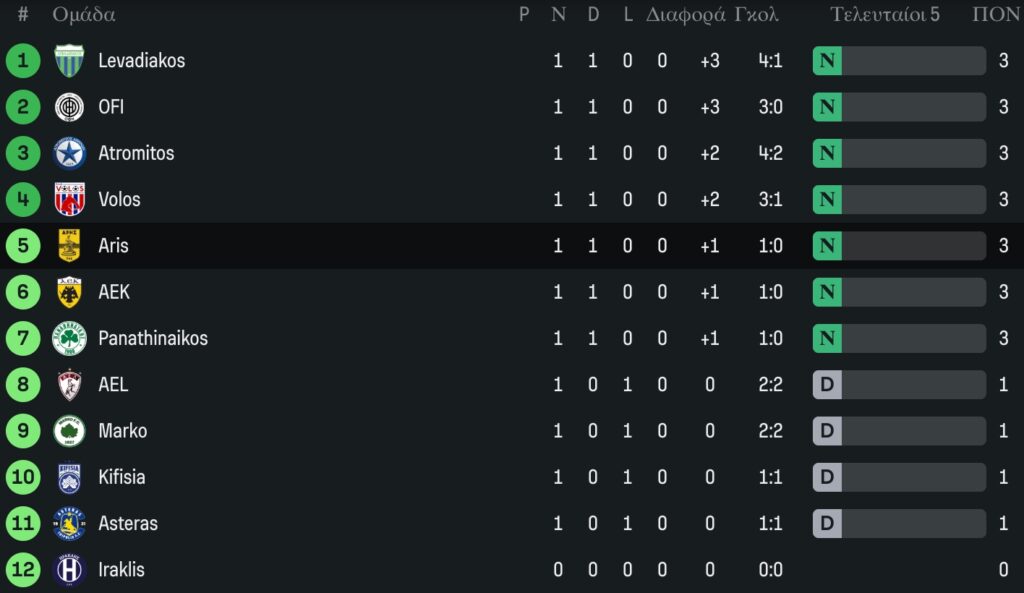Click the Ομάδα column header
1024x593 pixels.
click(x=84, y=15)
